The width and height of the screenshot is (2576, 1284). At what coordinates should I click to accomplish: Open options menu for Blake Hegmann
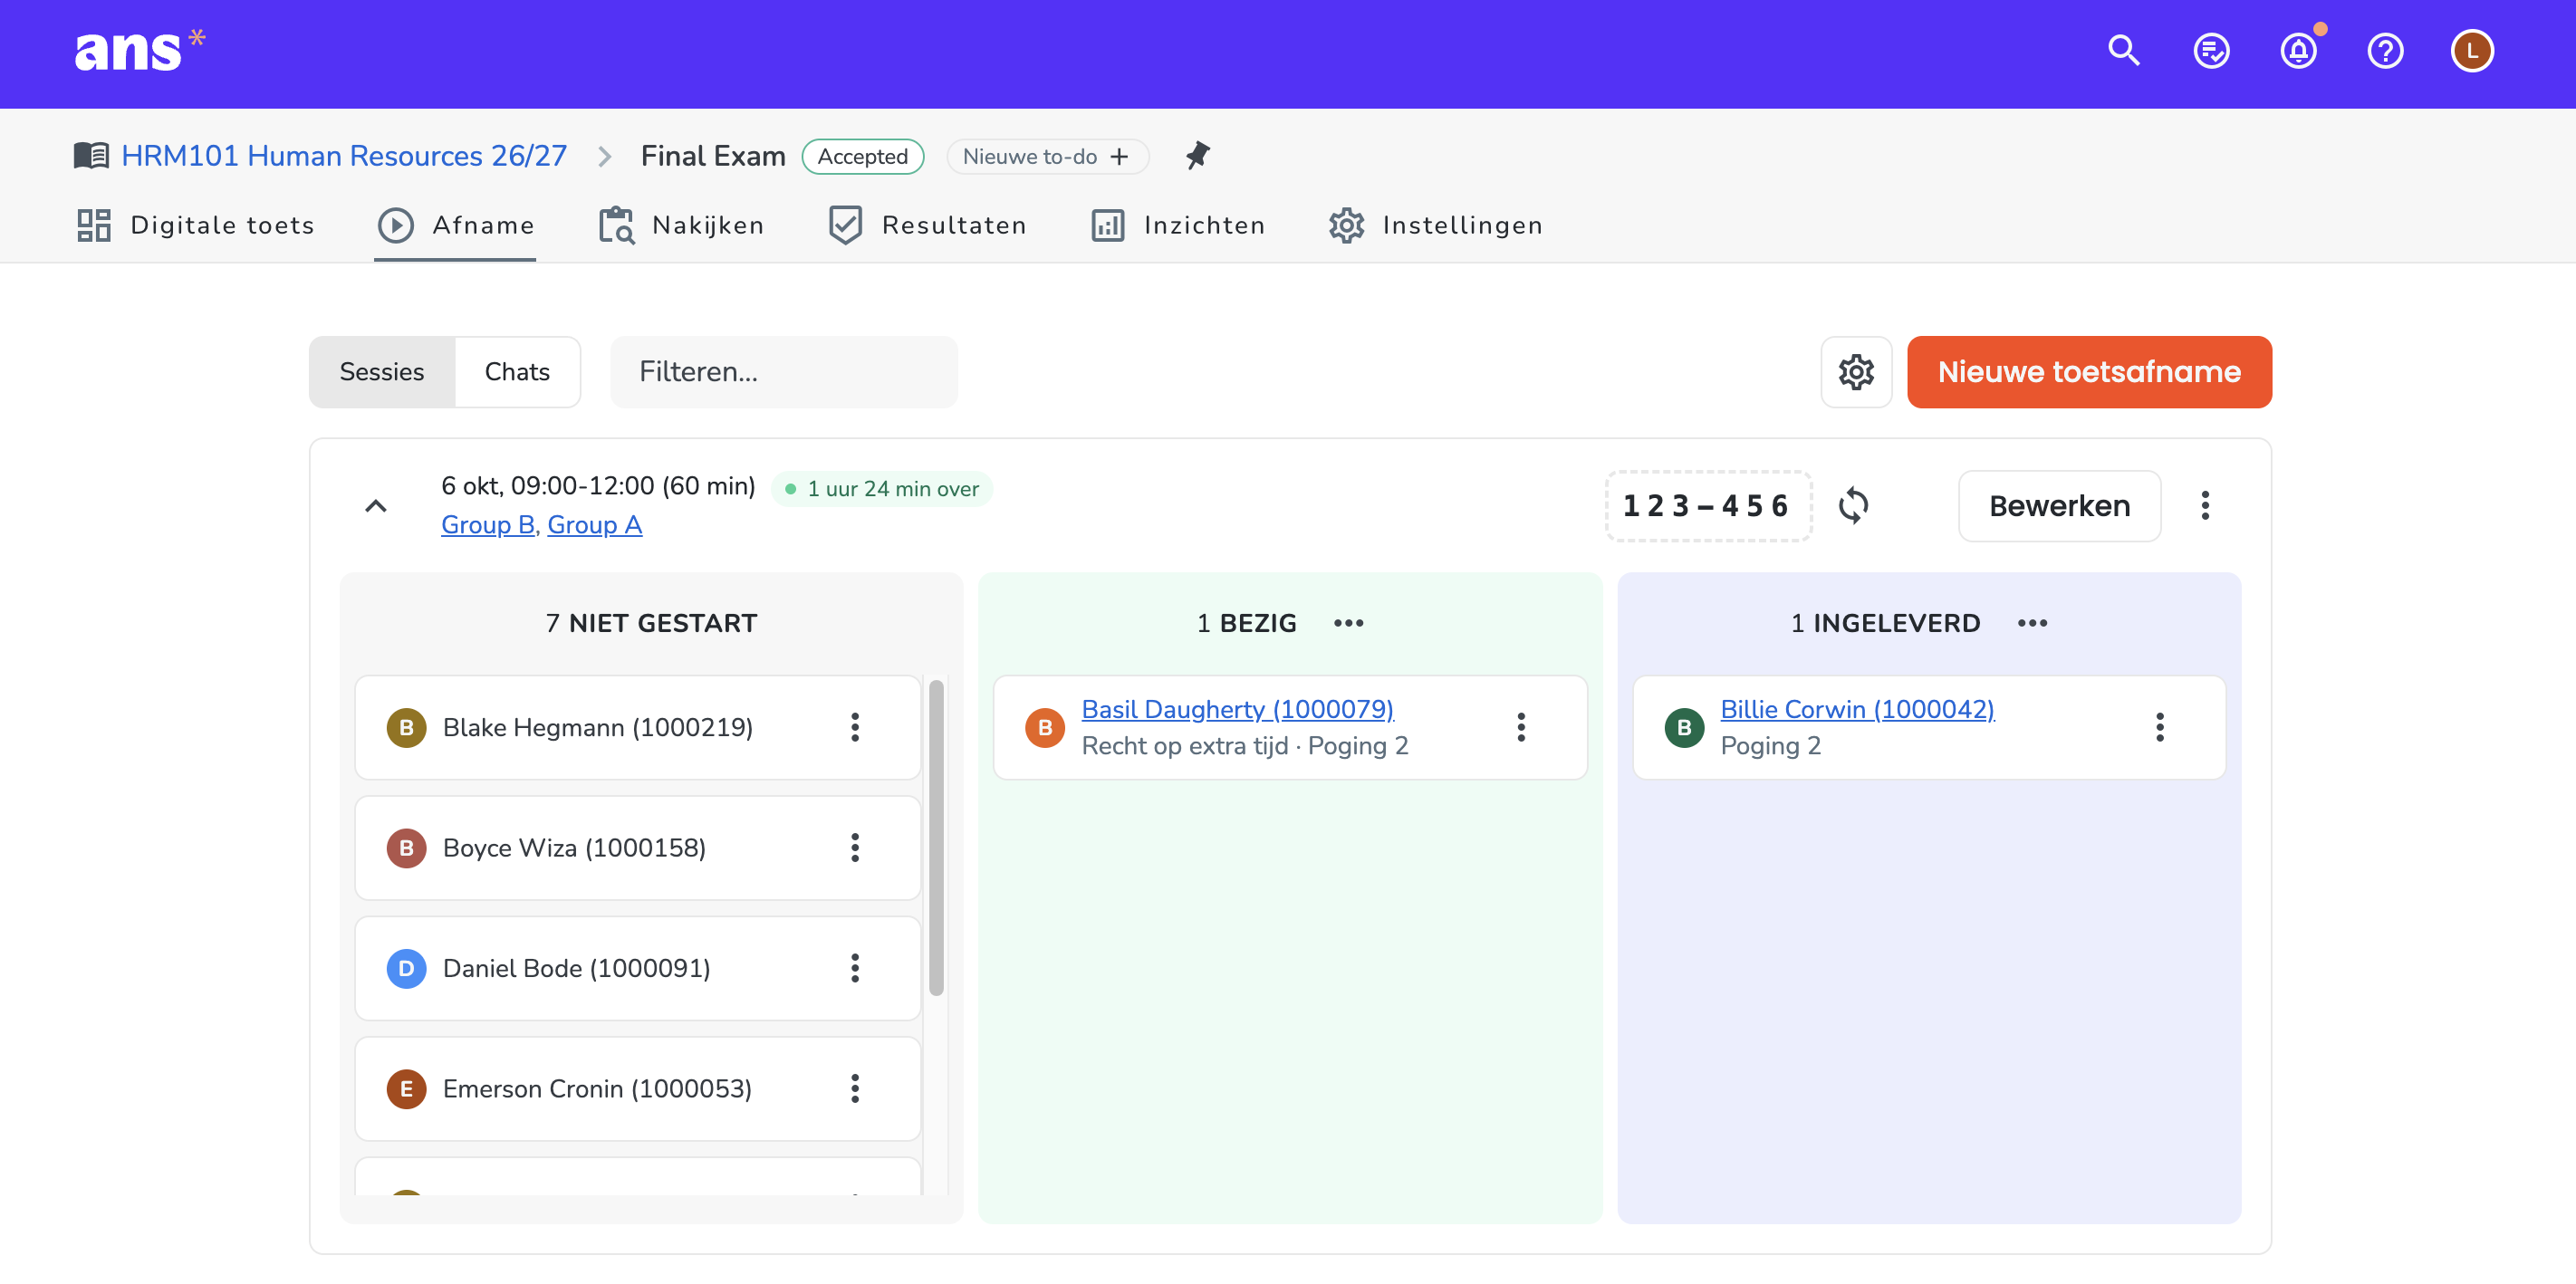(855, 727)
